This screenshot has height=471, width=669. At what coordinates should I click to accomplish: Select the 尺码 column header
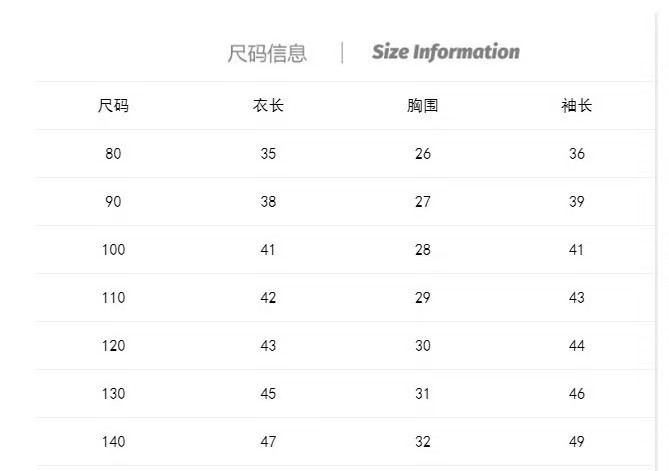113,106
